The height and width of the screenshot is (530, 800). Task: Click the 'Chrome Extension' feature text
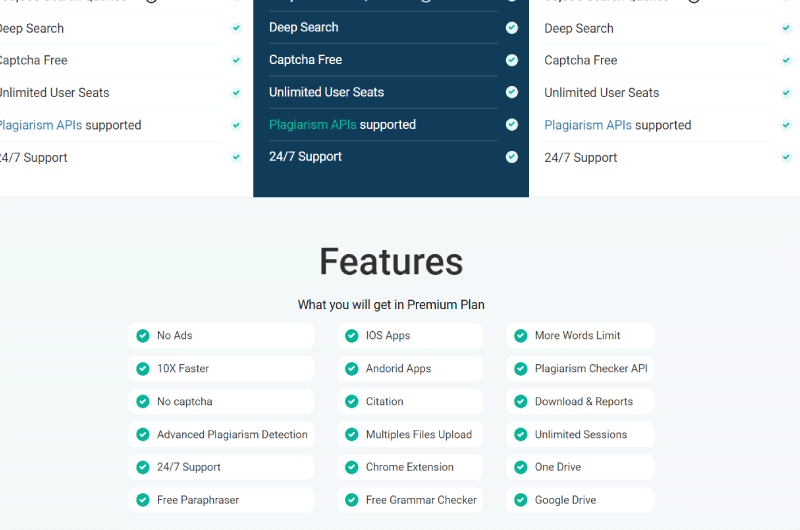(x=410, y=467)
